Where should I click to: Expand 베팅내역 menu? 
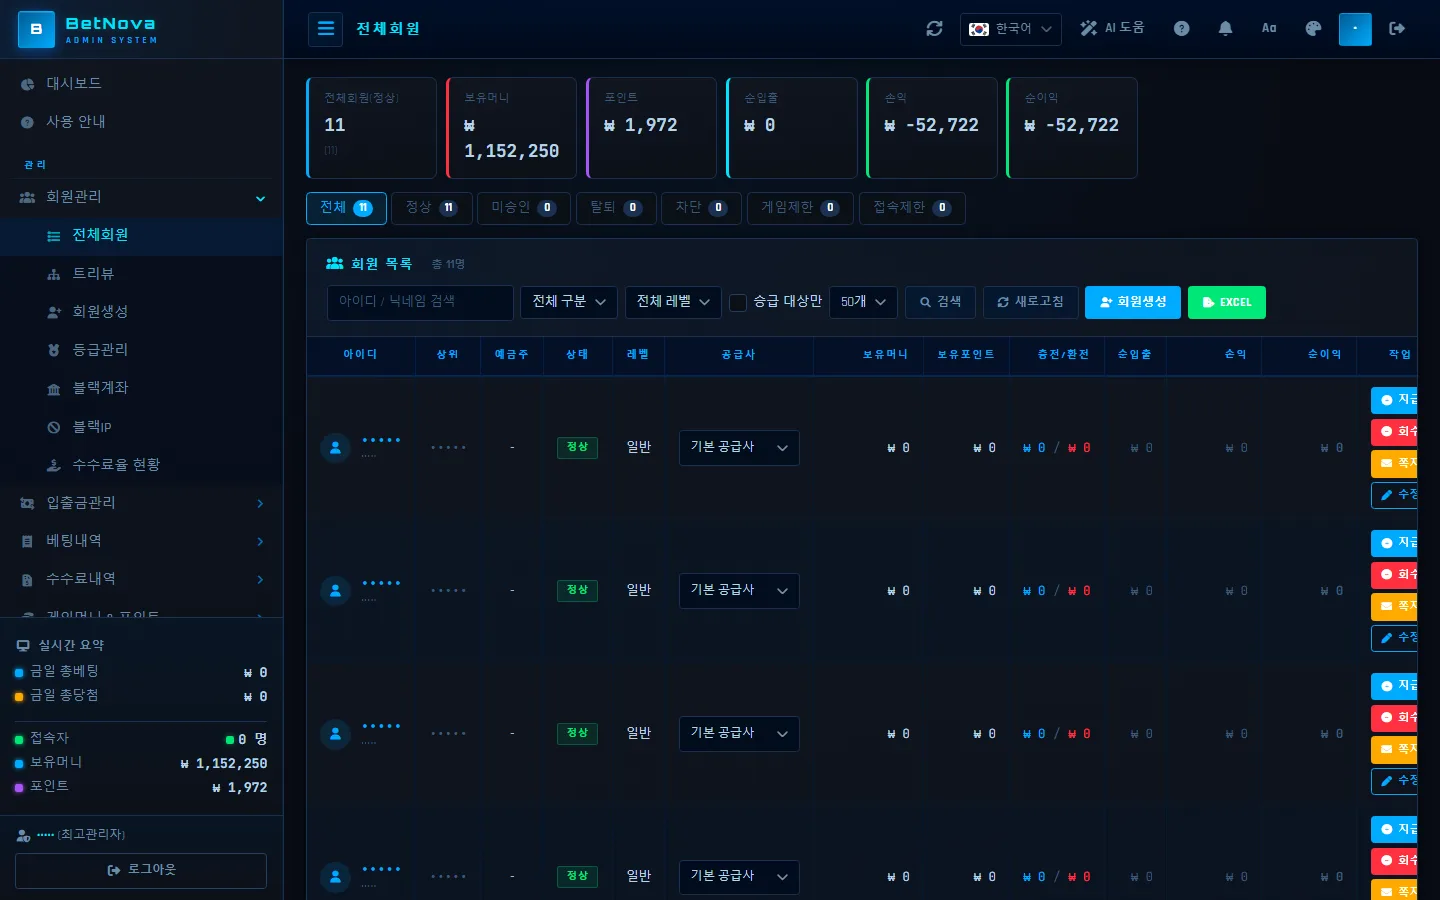pos(141,541)
